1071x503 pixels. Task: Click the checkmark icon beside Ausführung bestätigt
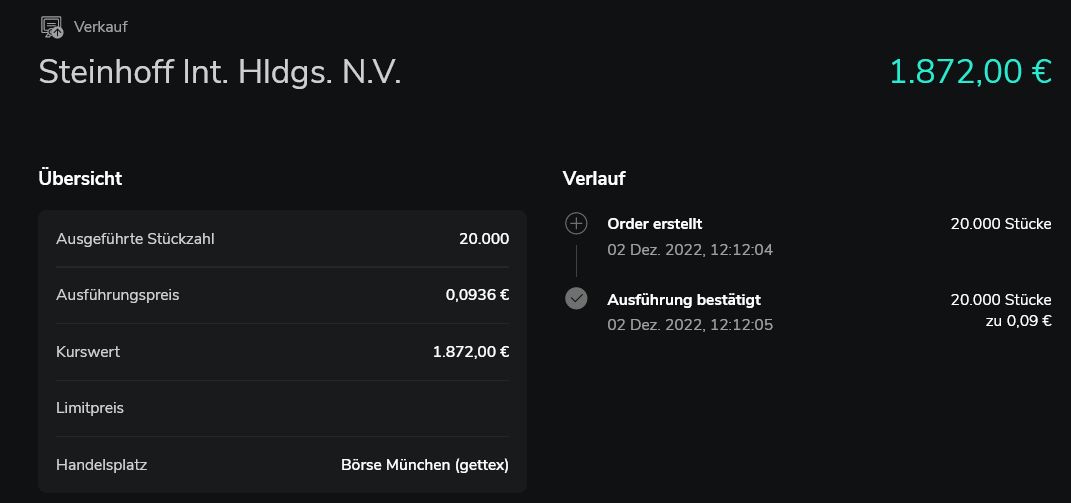coord(576,298)
